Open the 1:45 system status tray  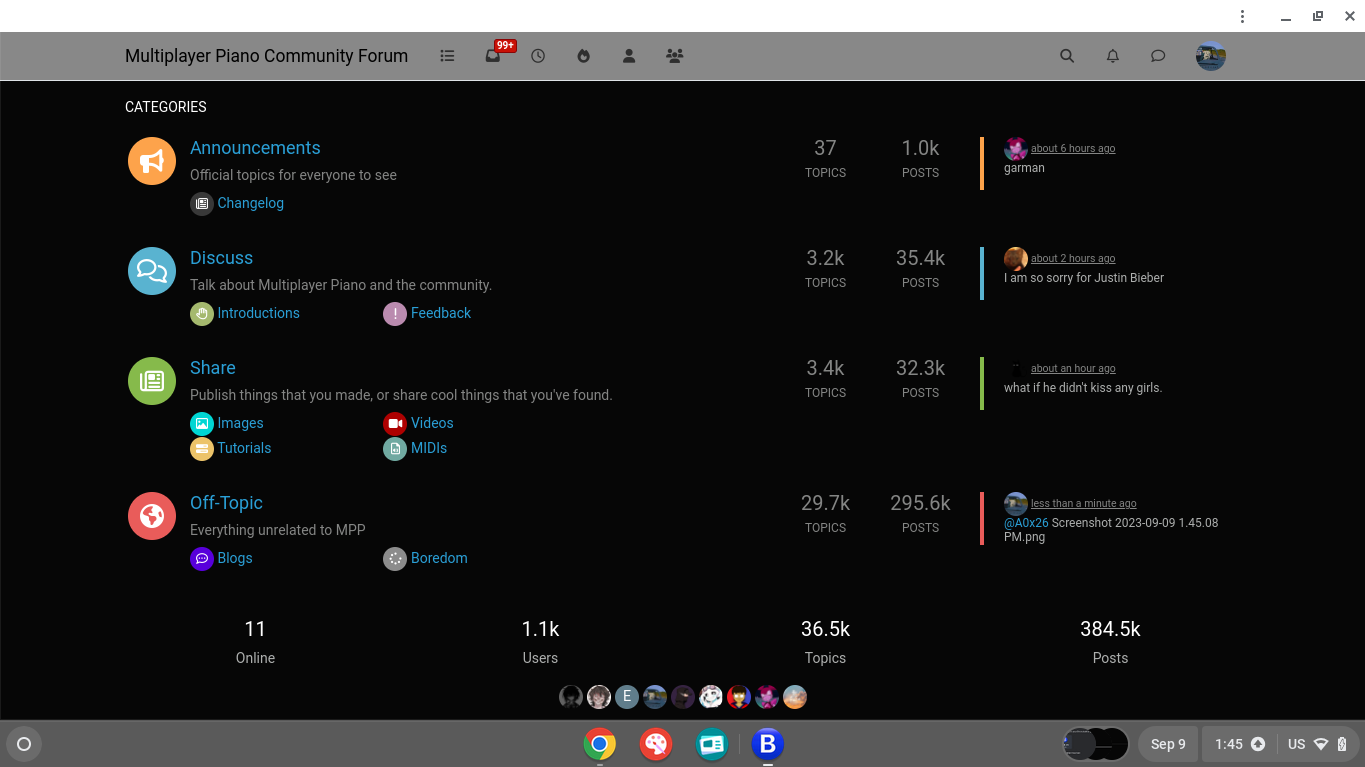[x=1280, y=744]
